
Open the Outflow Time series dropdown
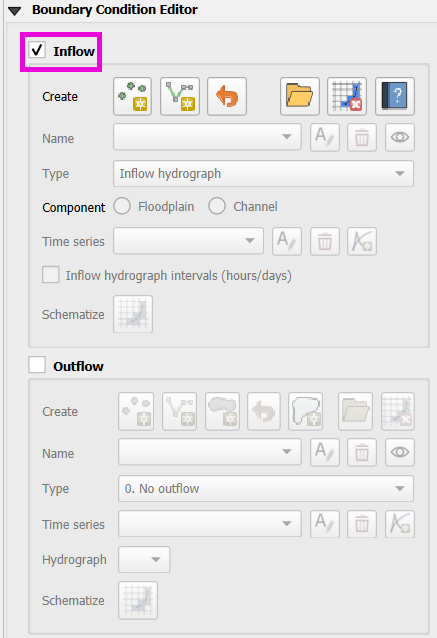(x=210, y=524)
